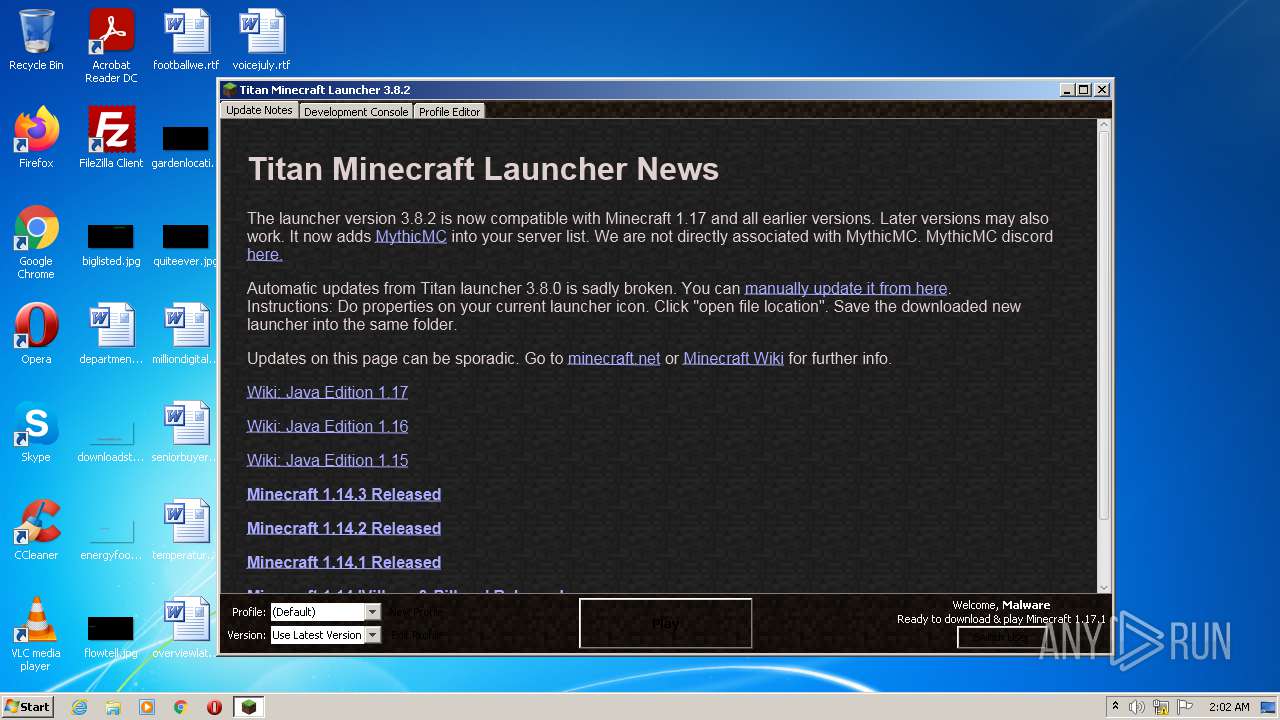The width and height of the screenshot is (1280, 720).
Task: Click the Play button
Action: click(x=665, y=623)
